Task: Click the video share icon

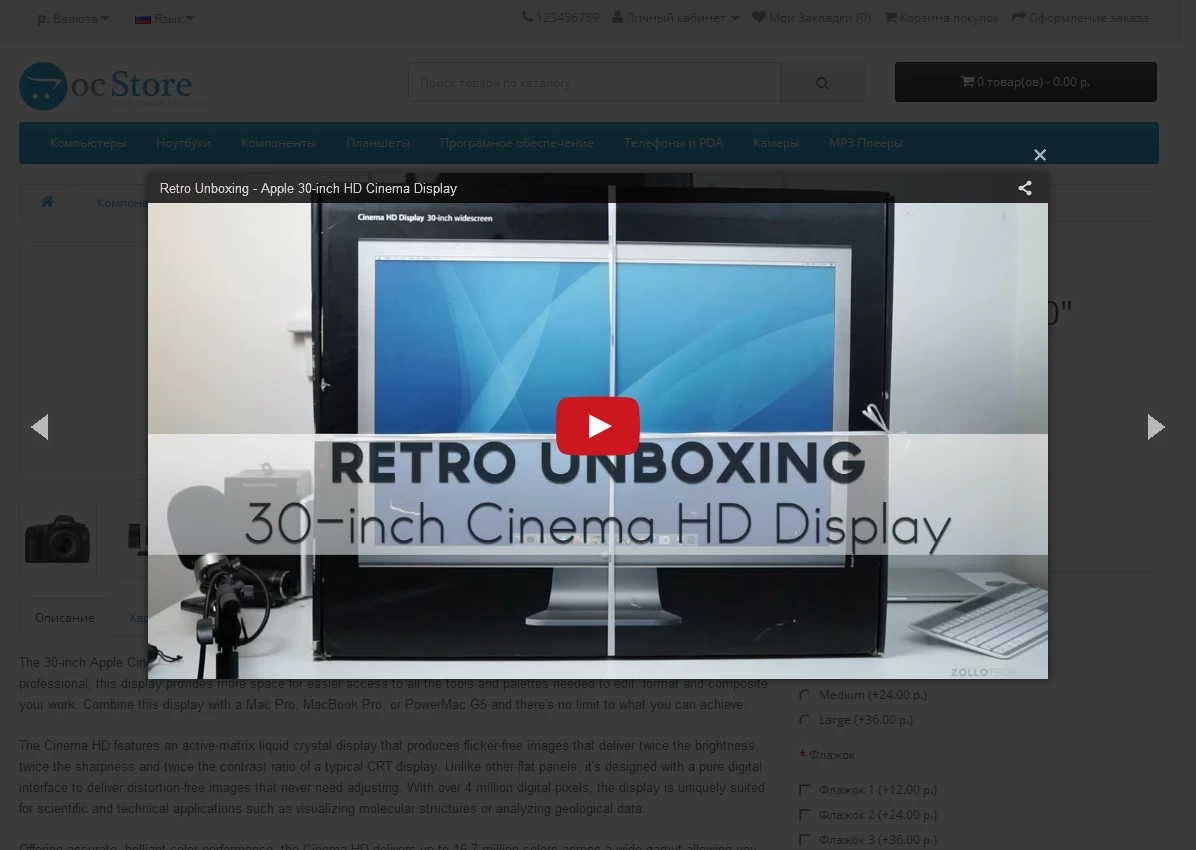Action: [x=1025, y=188]
